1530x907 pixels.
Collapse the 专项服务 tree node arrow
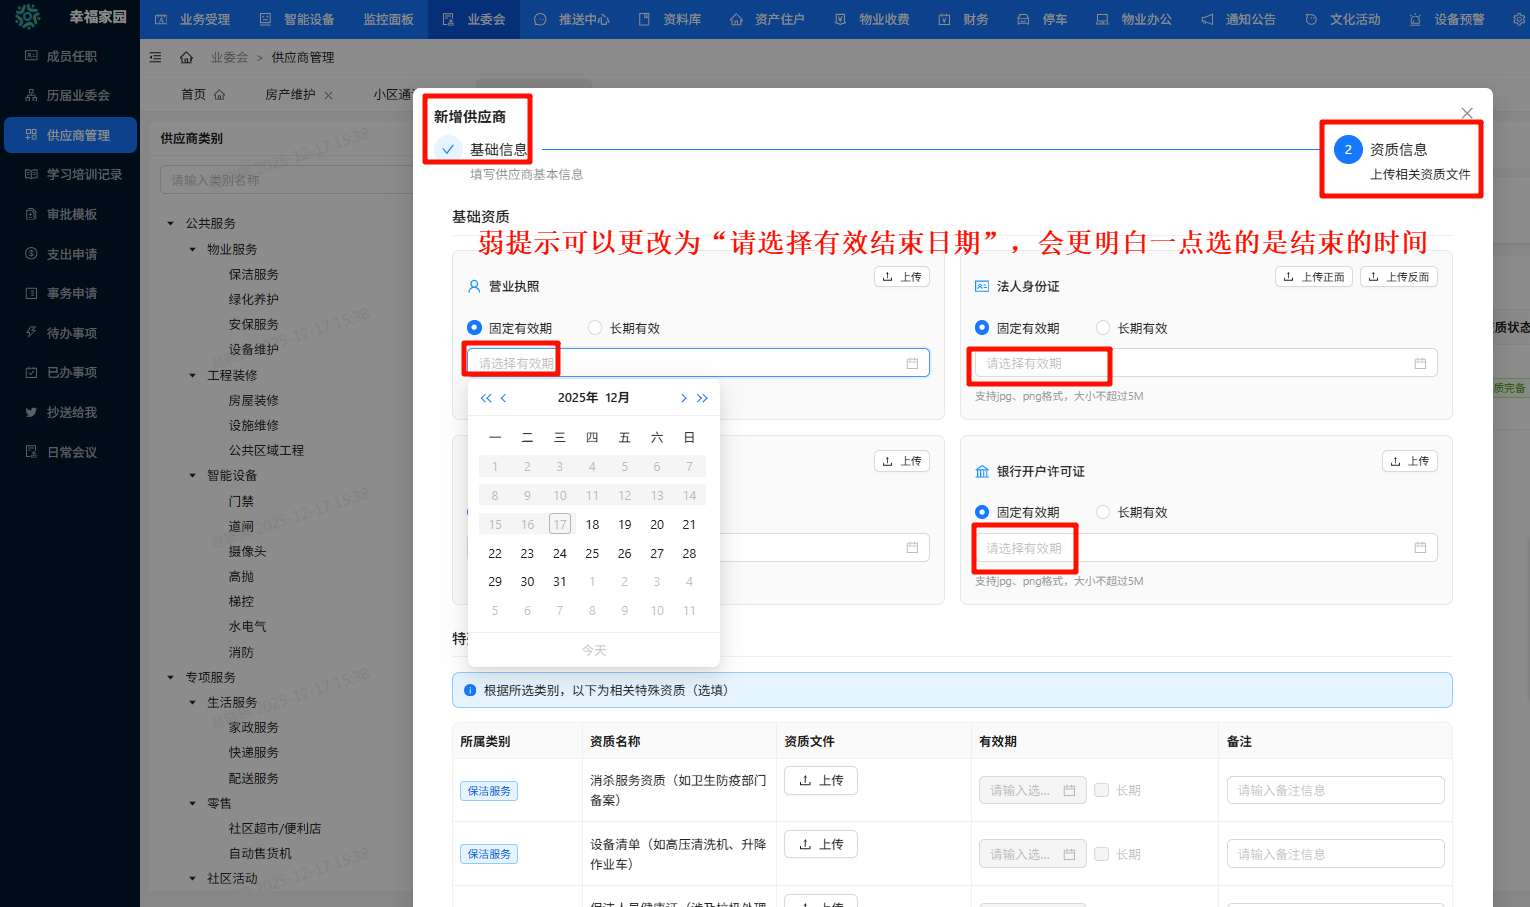[170, 677]
